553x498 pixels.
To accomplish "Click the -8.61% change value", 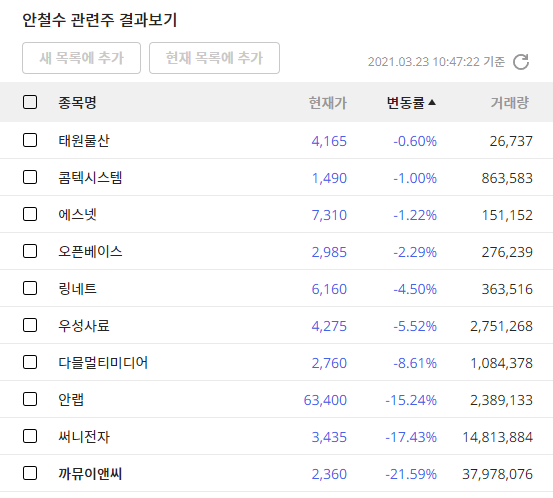I will click(415, 364).
